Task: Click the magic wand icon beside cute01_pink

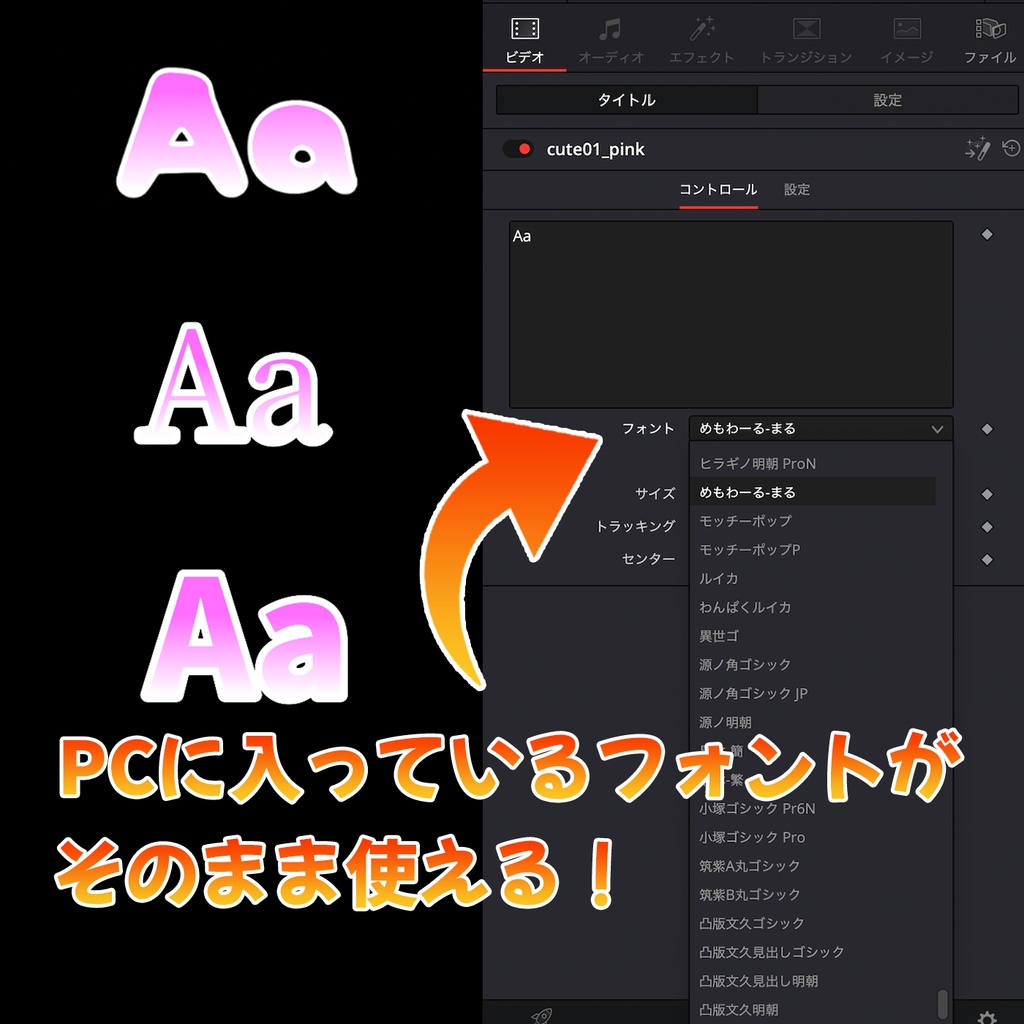Action: tap(978, 148)
